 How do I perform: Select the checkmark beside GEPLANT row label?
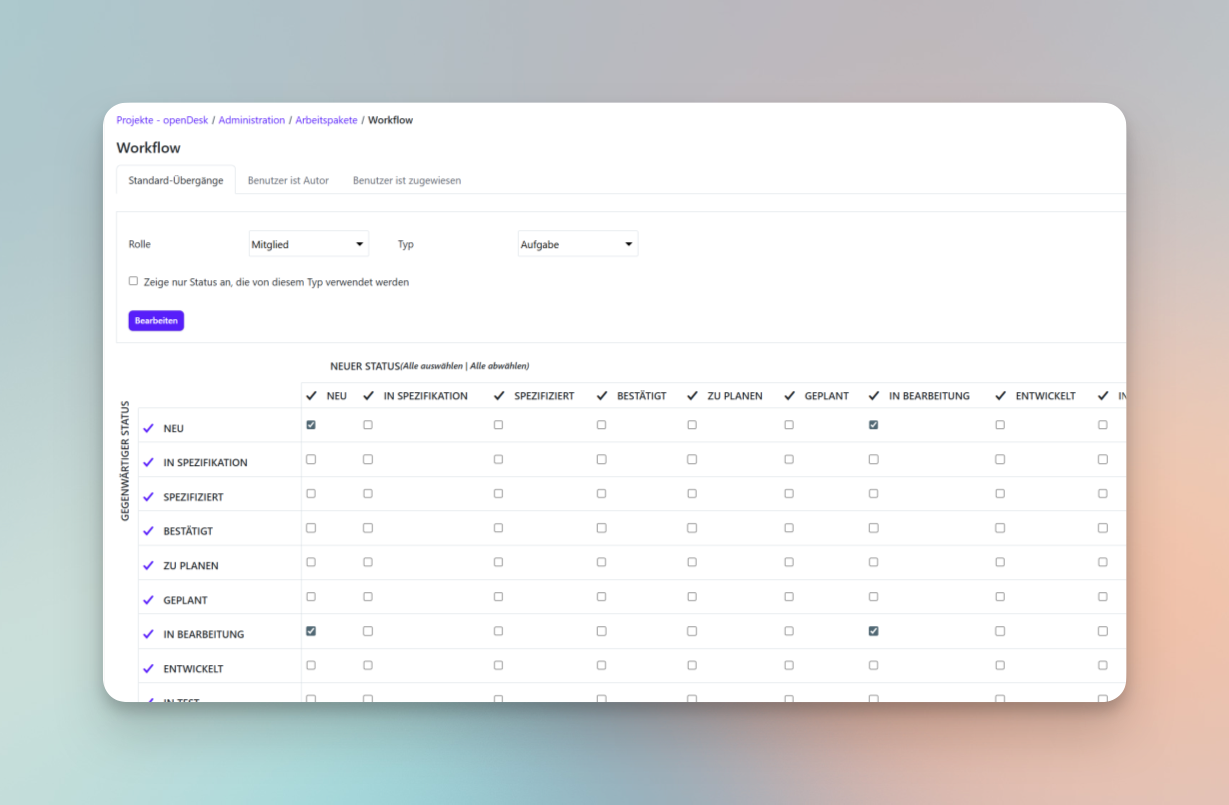[x=150, y=599]
